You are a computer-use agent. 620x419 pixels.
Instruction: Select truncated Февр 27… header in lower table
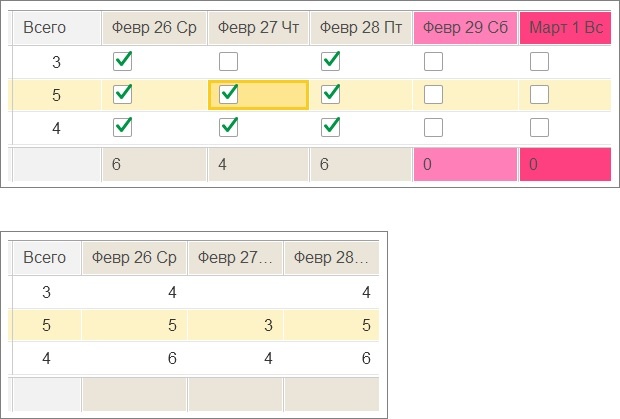point(235,258)
